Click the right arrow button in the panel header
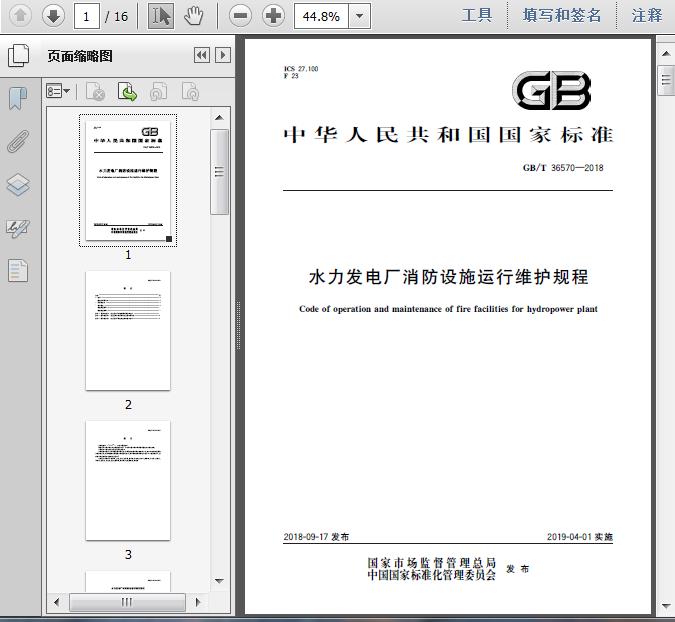 tap(223, 55)
